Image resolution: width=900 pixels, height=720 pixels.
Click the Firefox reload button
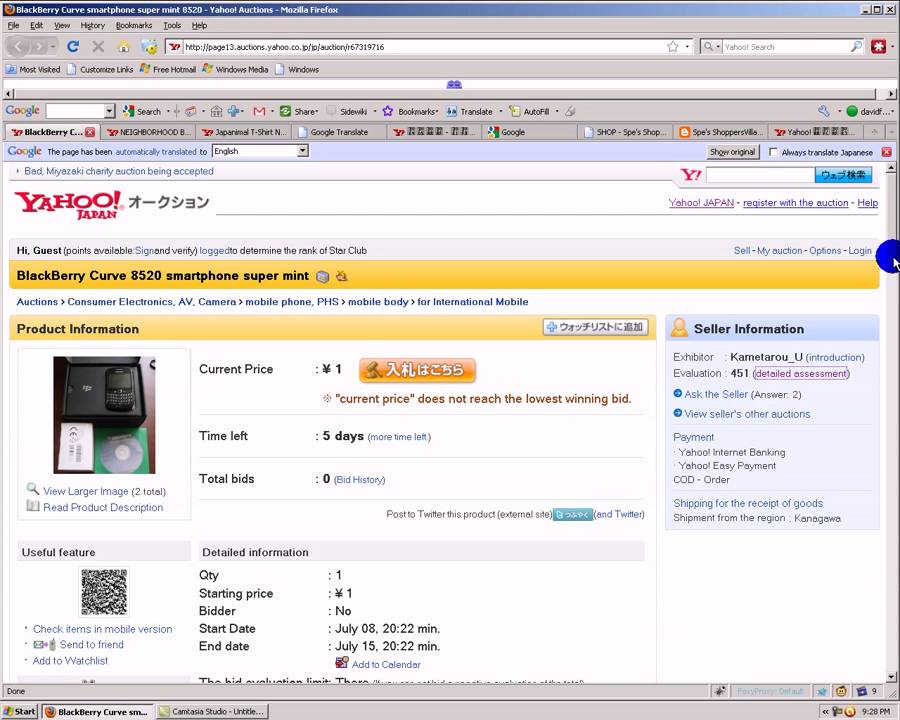click(x=73, y=47)
